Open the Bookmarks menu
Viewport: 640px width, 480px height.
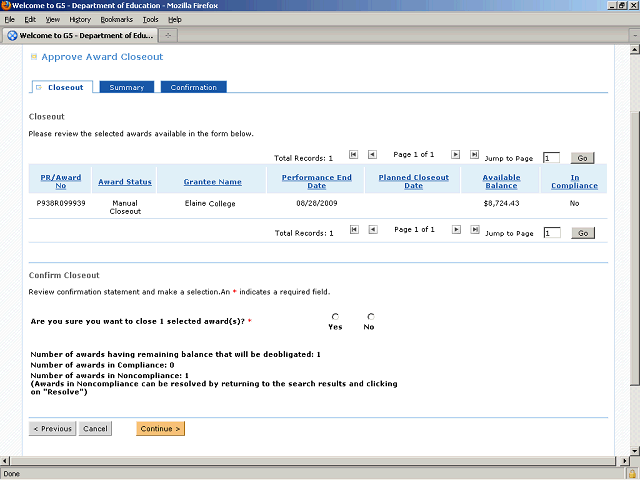click(117, 20)
